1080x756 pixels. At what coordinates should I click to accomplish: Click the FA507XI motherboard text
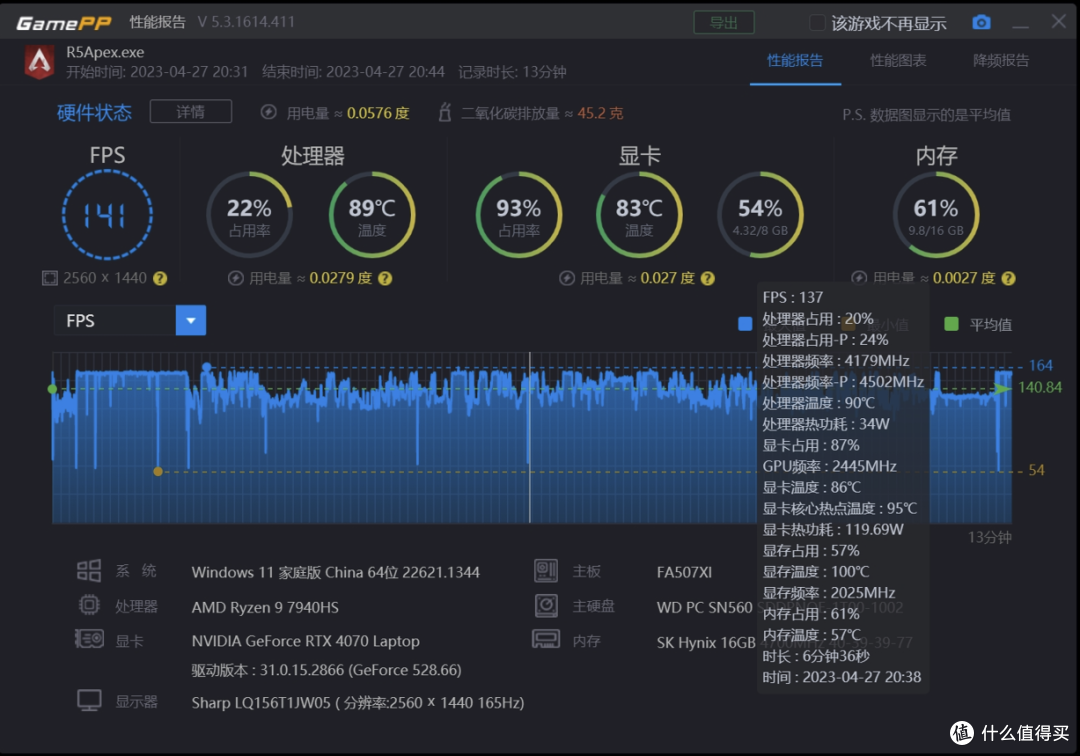tap(684, 572)
